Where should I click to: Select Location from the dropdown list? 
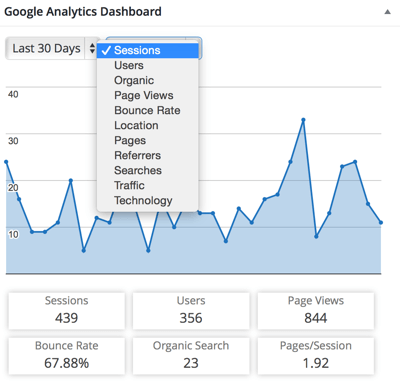pyautogui.click(x=148, y=125)
